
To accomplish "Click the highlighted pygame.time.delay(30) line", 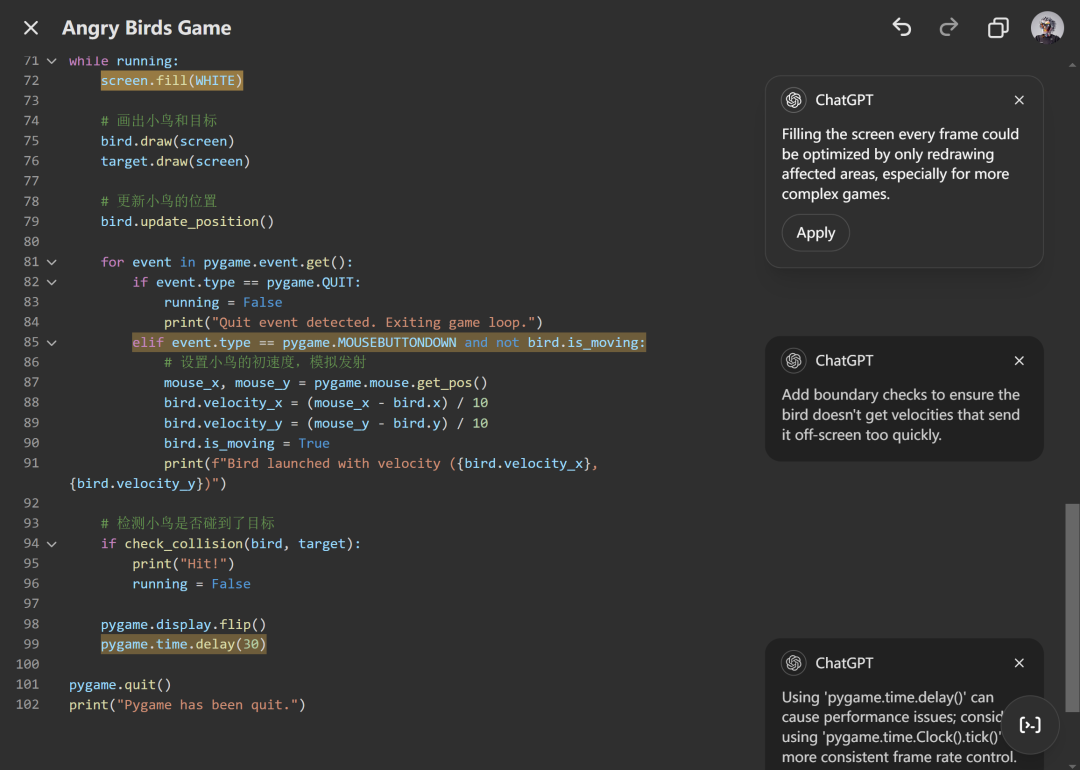I will tap(183, 644).
